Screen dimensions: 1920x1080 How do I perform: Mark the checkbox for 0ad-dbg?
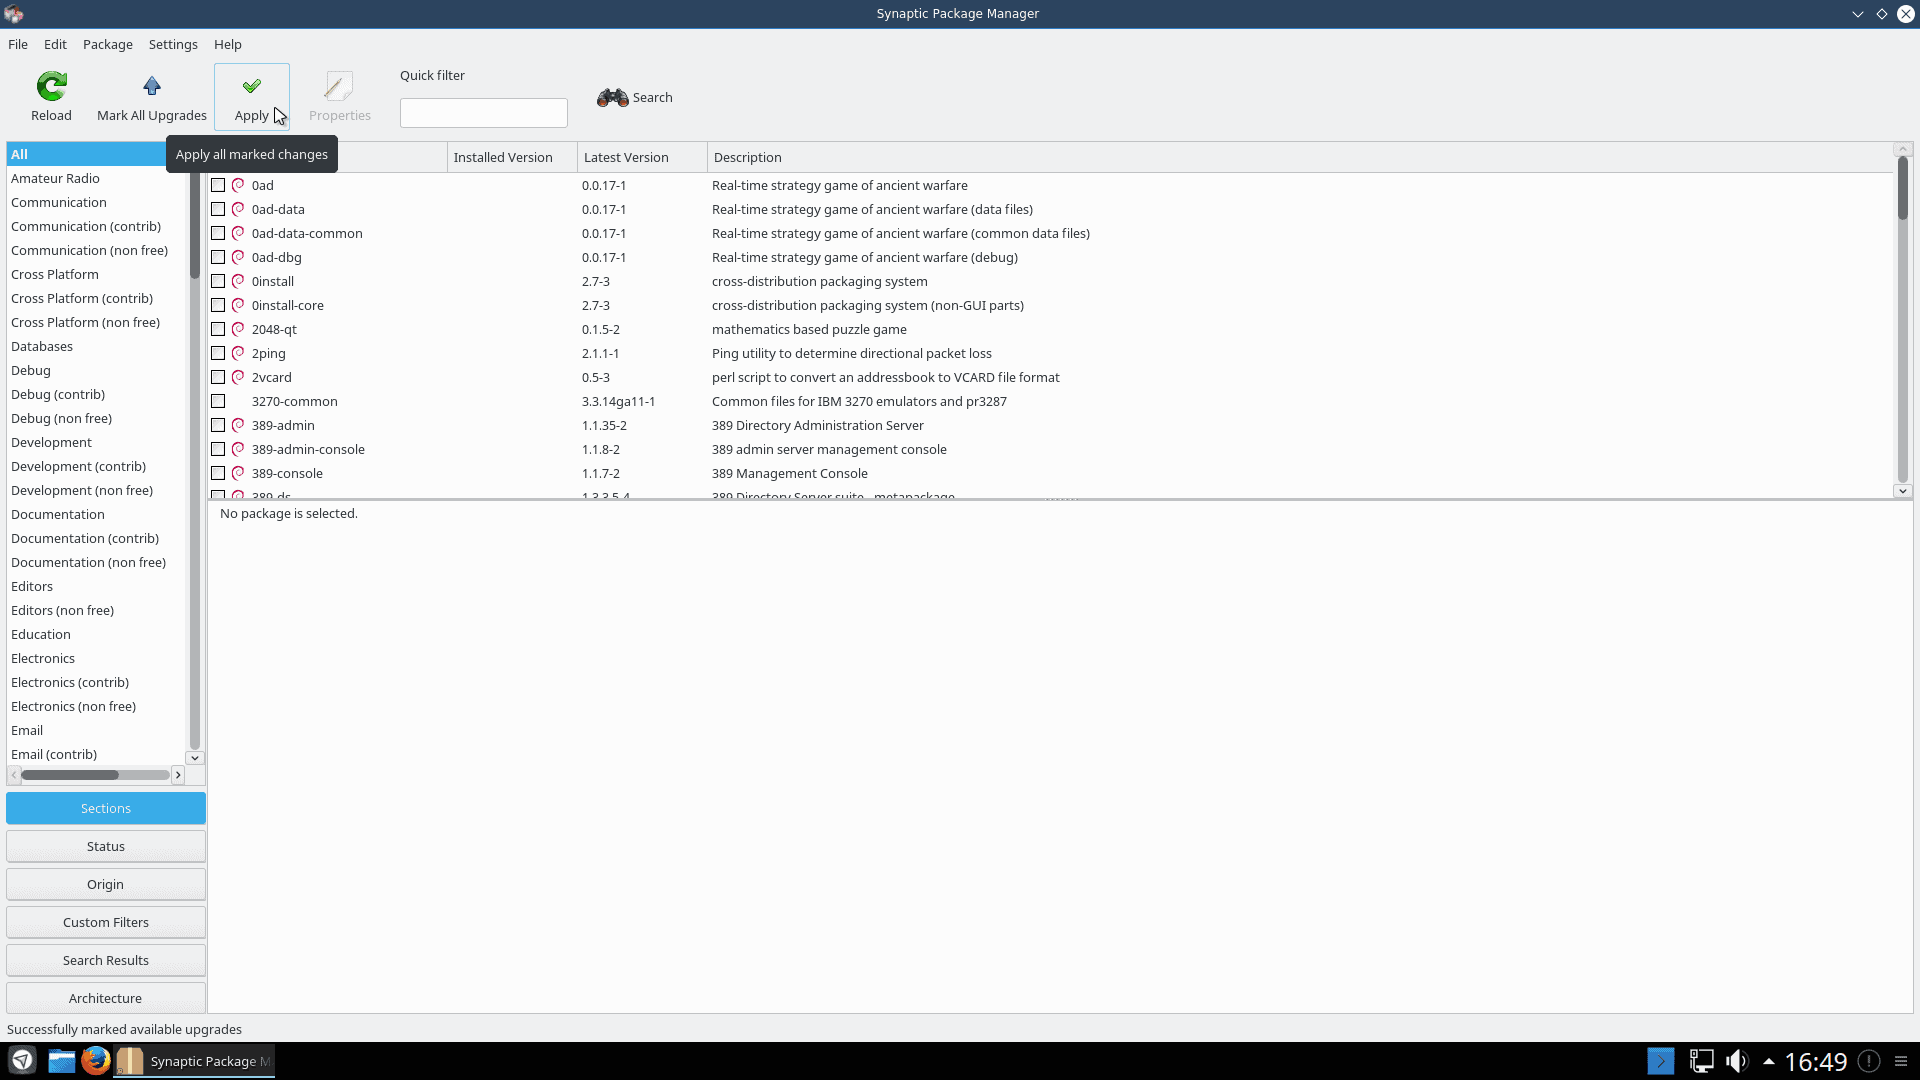[x=218, y=257]
